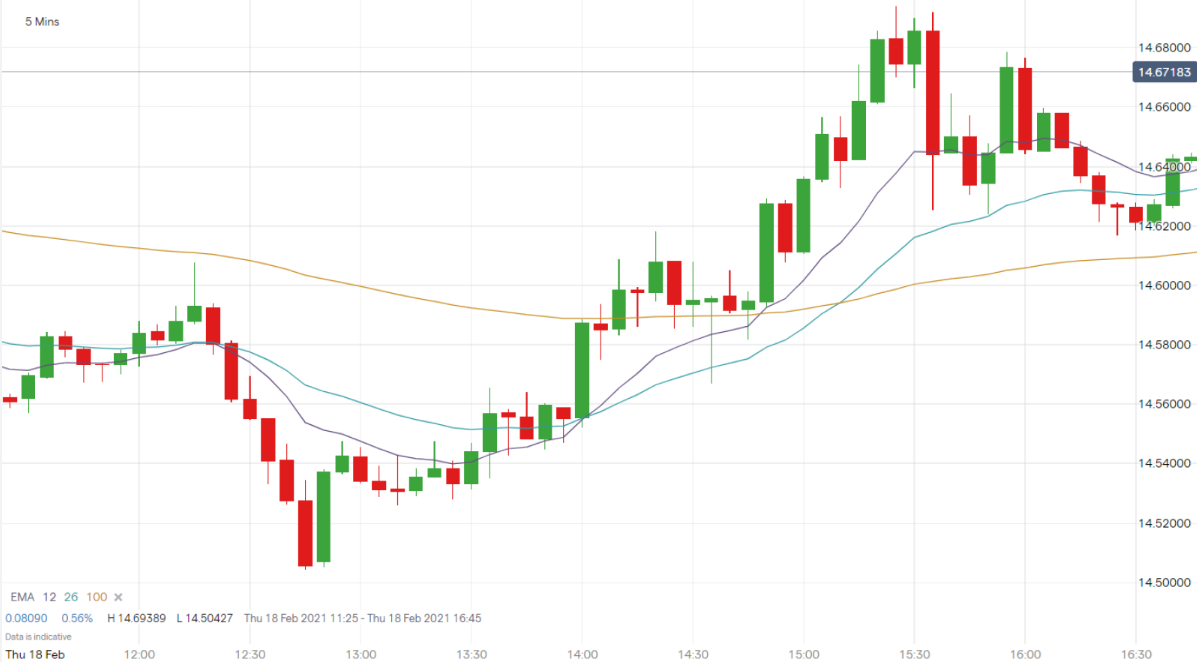Click the long red candle at 15:35
The image size is (1197, 662).
click(933, 93)
